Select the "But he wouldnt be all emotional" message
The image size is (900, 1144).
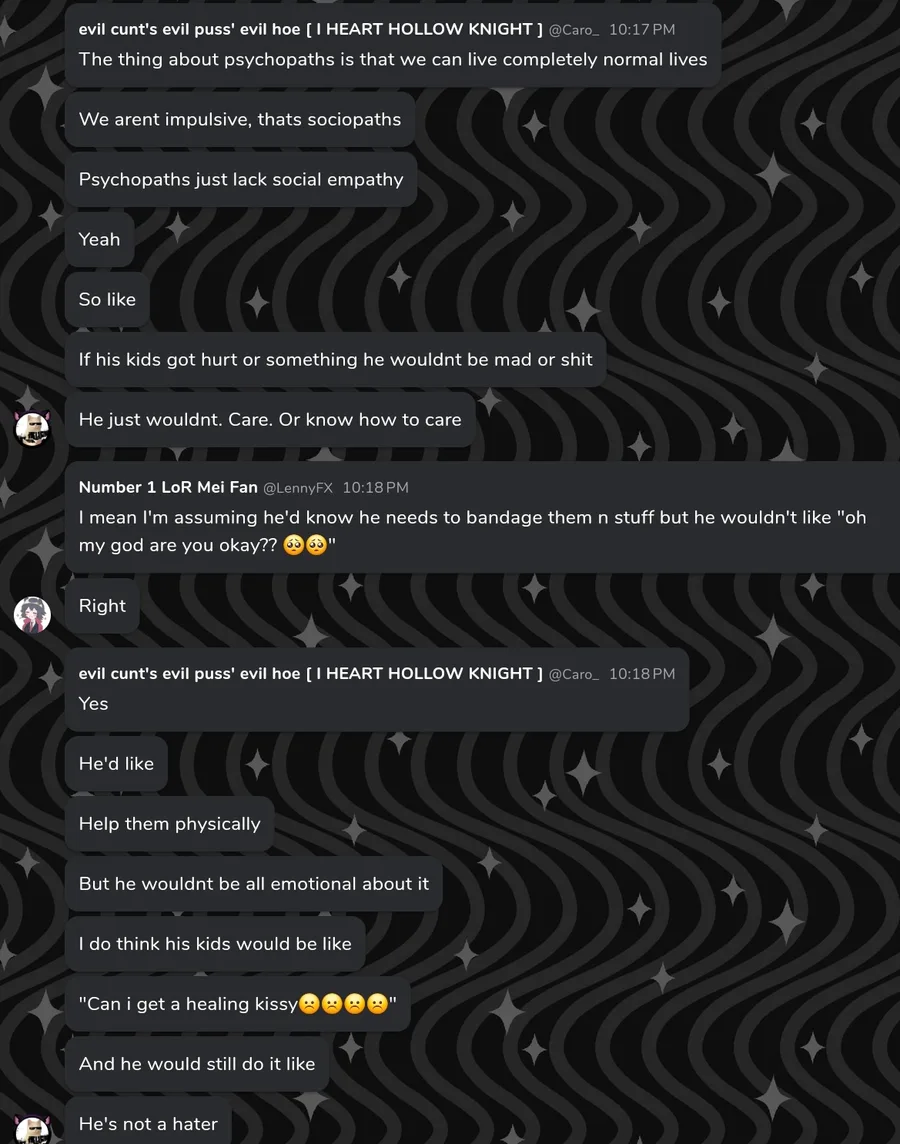pos(253,883)
